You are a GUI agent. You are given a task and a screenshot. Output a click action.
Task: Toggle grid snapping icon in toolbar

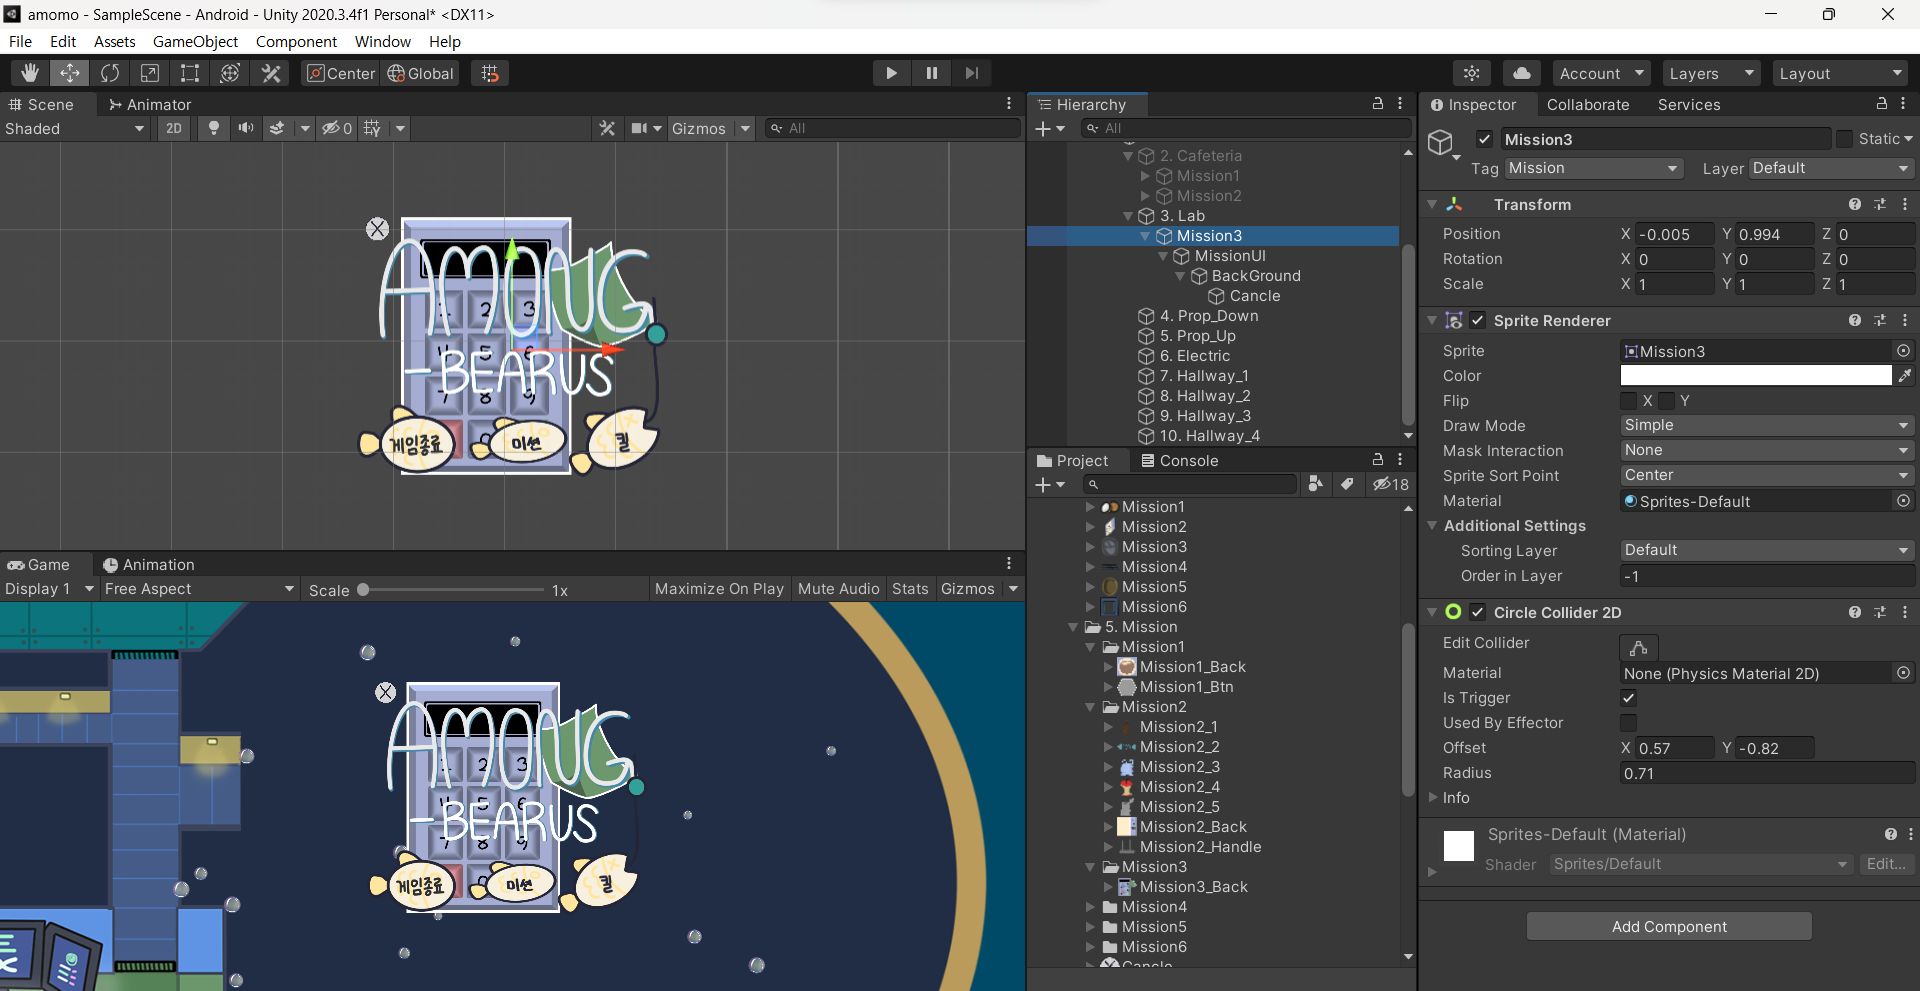pos(490,73)
